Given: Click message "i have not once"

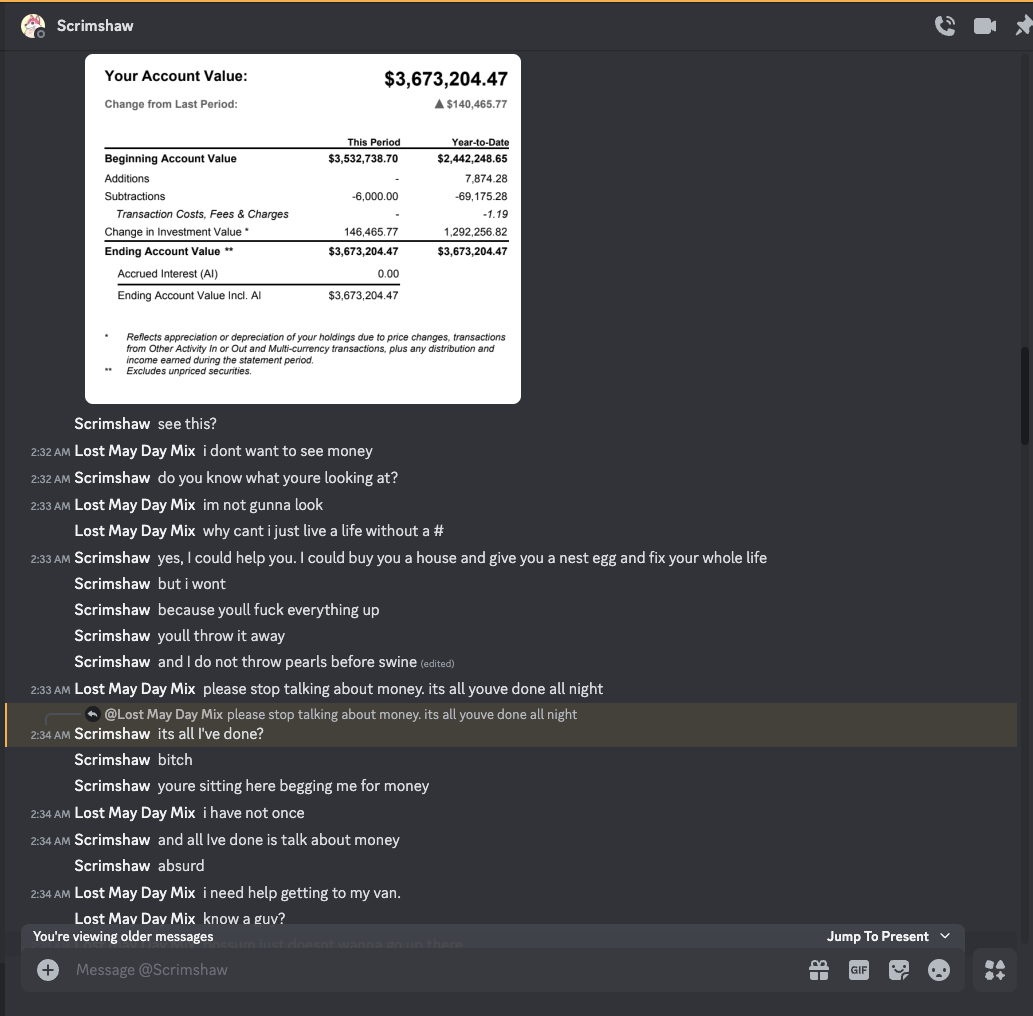Looking at the screenshot, I should [254, 812].
